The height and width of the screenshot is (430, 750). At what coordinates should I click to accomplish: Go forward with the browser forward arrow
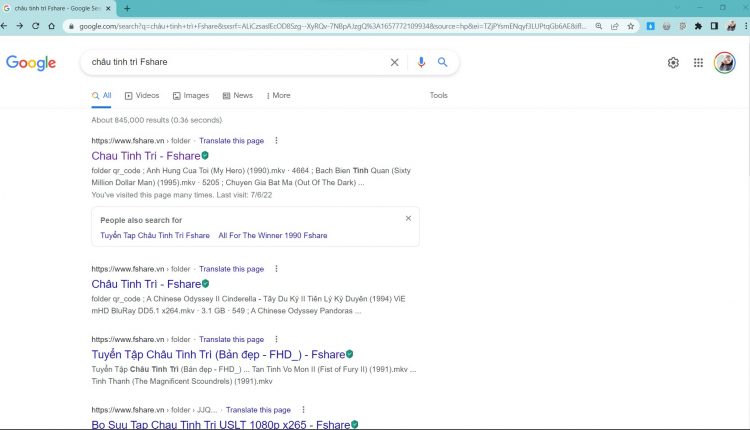pos(20,26)
